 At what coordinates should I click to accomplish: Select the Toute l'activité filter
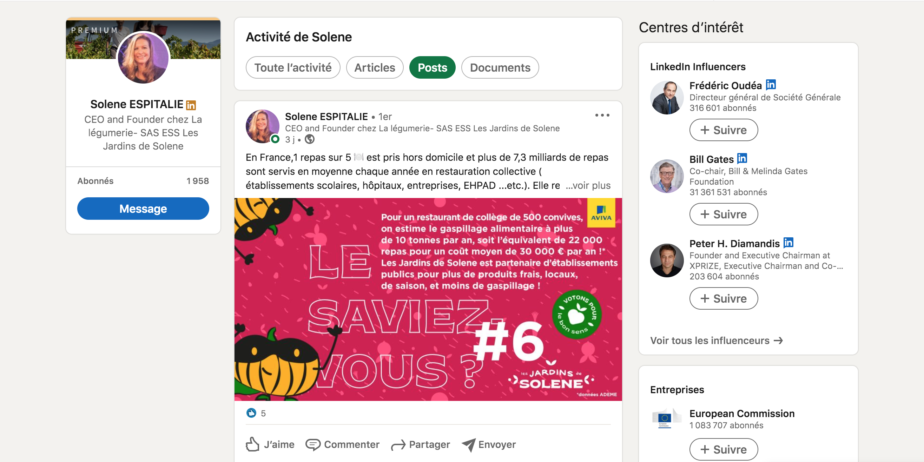click(x=293, y=68)
